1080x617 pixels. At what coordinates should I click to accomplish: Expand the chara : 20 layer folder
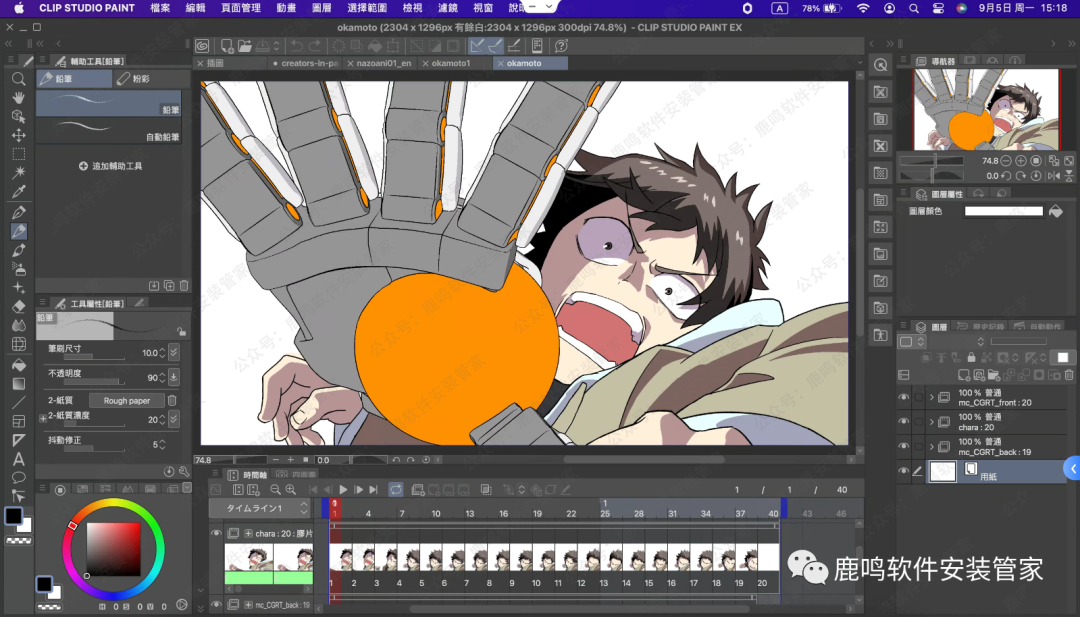tap(932, 422)
